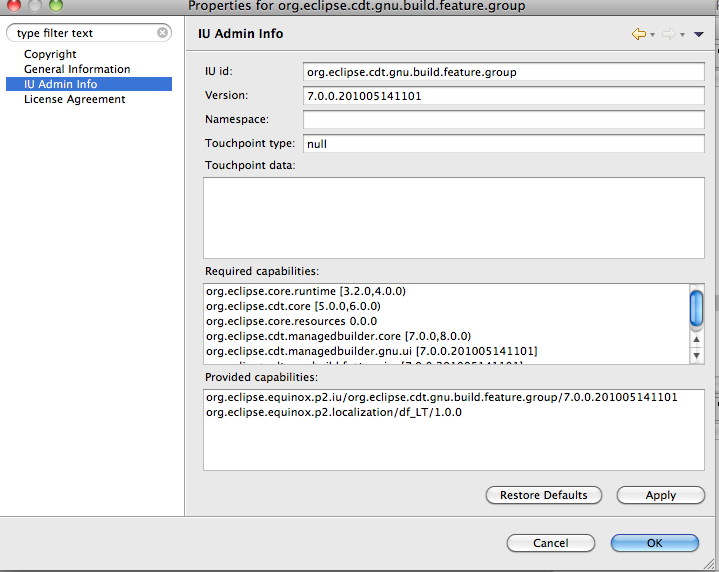Image resolution: width=719 pixels, height=572 pixels.
Task: Click the window resize grip corner
Action: [709, 564]
